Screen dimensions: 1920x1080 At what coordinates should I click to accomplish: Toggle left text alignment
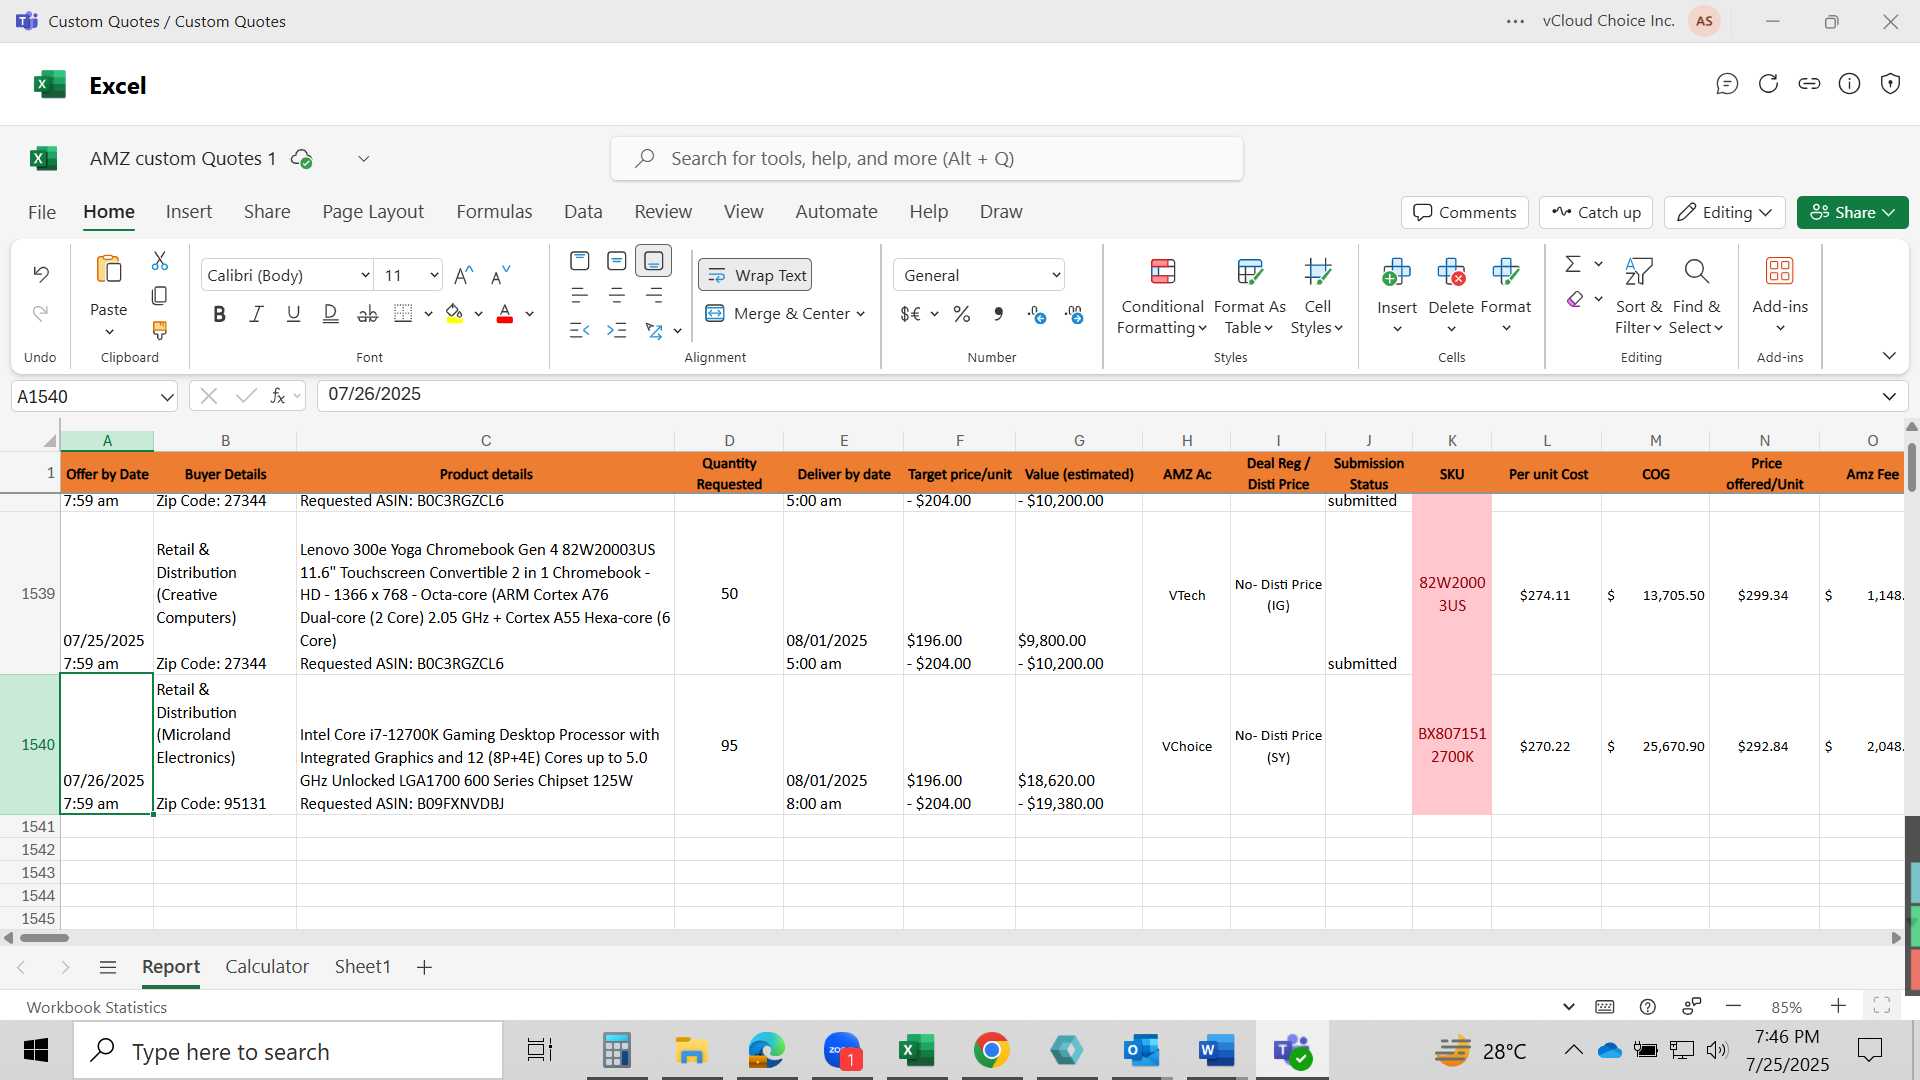580,296
